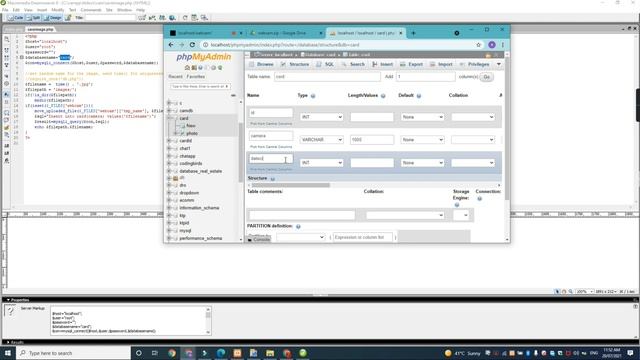Open phpMyAdmin home icon

[x=187, y=68]
